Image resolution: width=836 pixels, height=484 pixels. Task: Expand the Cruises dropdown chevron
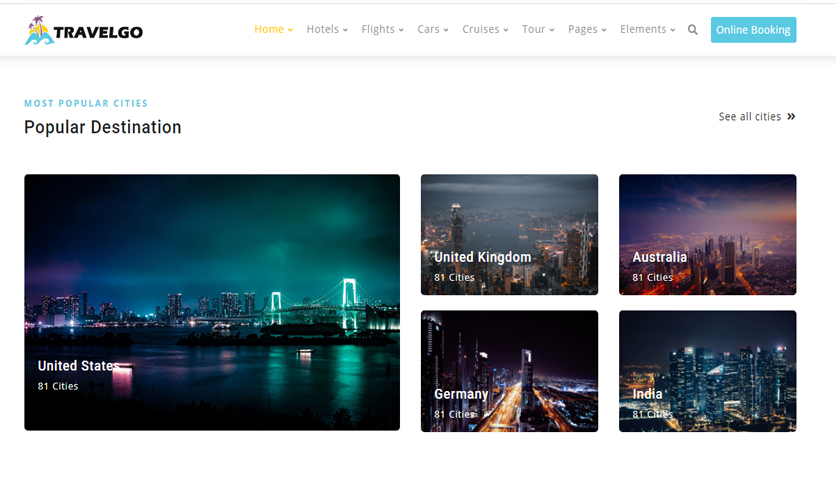click(505, 30)
